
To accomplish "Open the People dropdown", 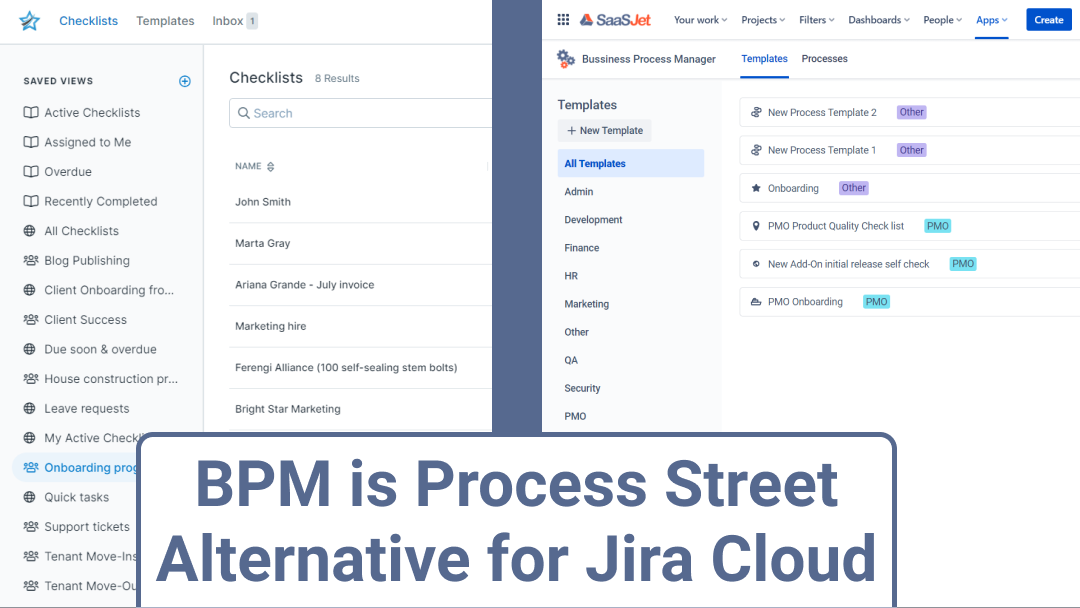I will click(943, 20).
